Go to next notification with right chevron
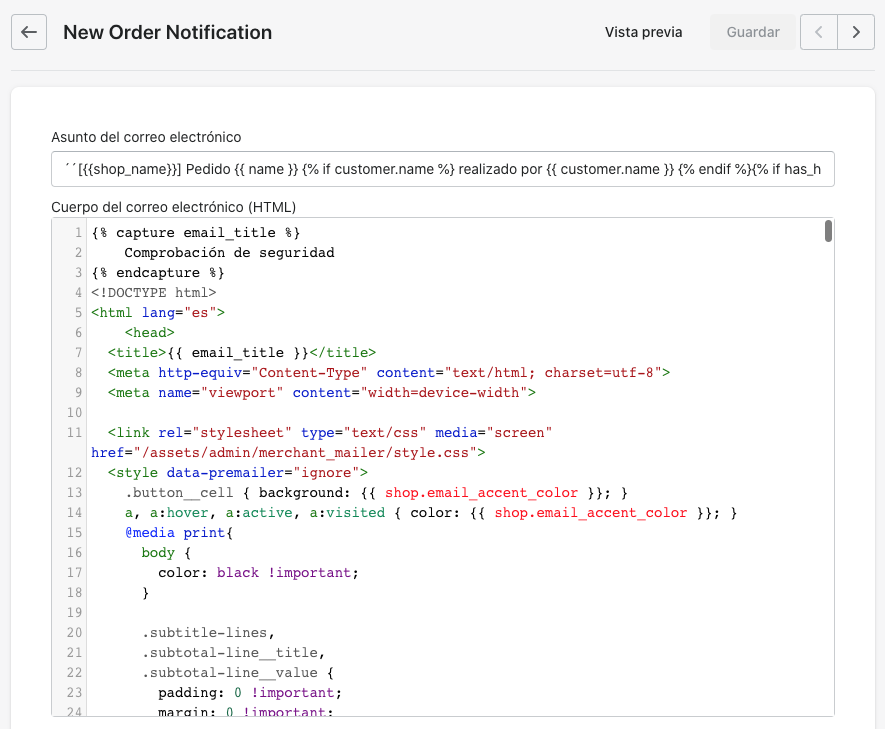 (x=856, y=32)
